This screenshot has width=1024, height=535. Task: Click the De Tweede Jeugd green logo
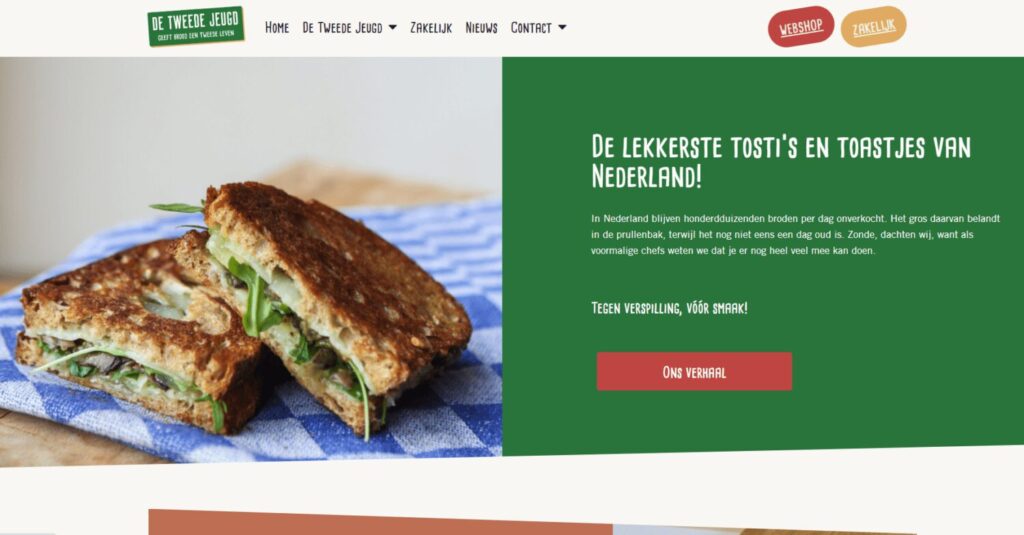pyautogui.click(x=196, y=27)
